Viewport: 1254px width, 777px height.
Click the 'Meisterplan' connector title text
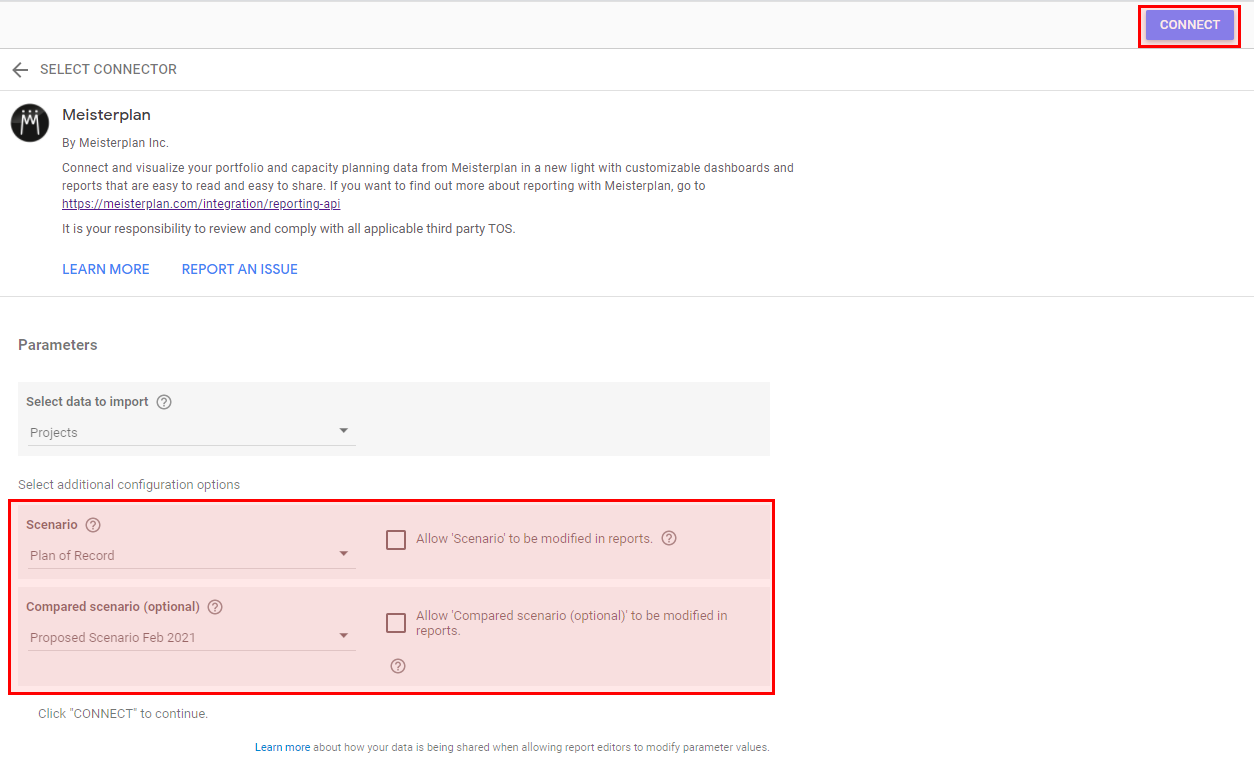106,115
